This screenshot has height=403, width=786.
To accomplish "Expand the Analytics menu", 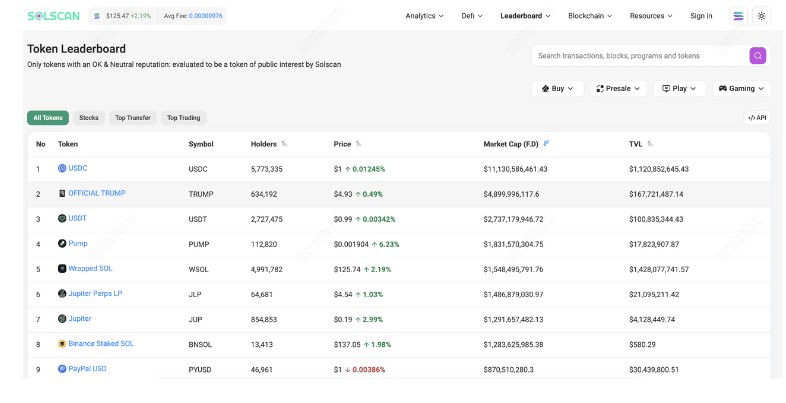I will [424, 16].
